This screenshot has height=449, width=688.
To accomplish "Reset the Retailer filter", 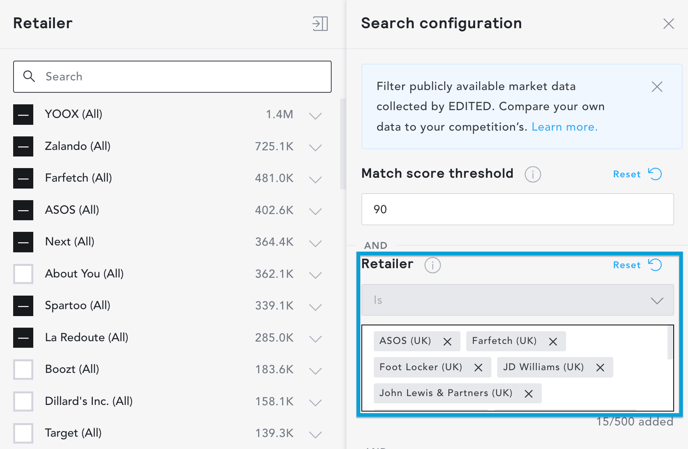I will (637, 265).
